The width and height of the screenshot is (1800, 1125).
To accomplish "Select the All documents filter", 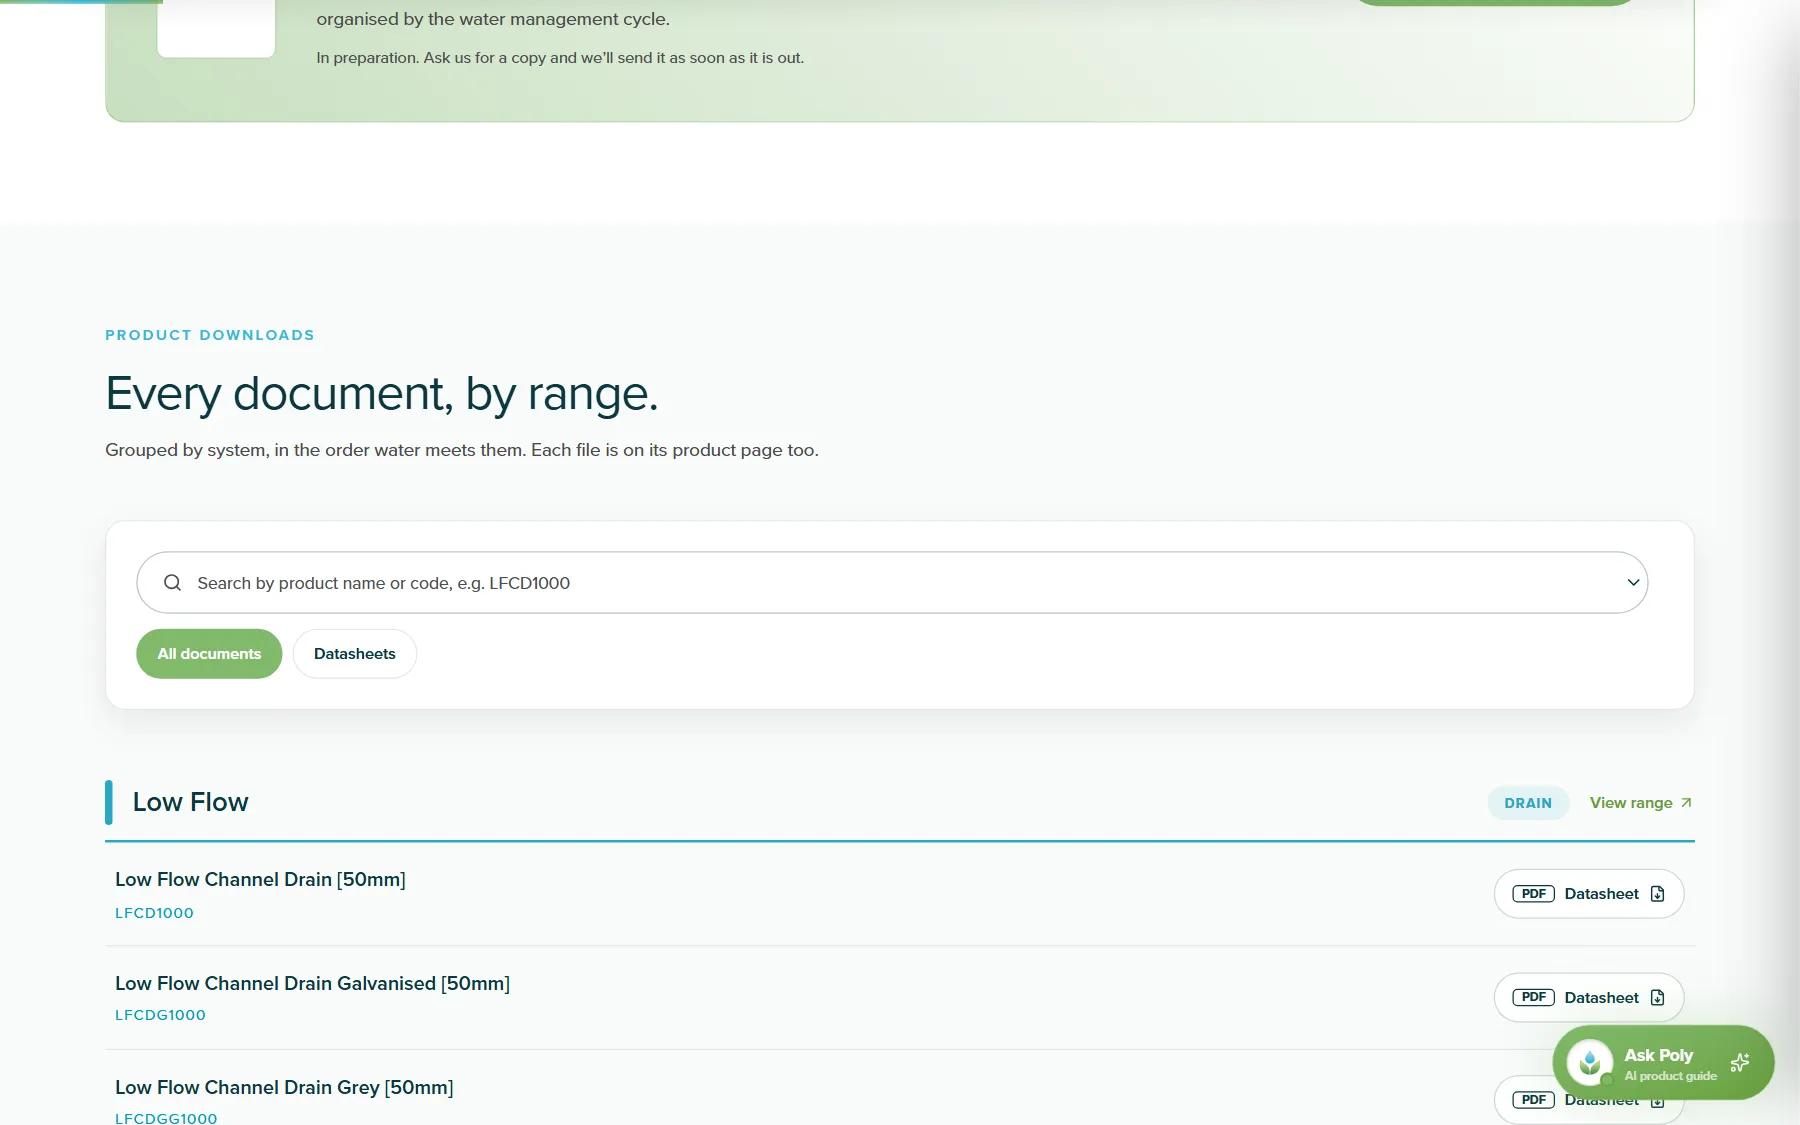I will [x=209, y=654].
